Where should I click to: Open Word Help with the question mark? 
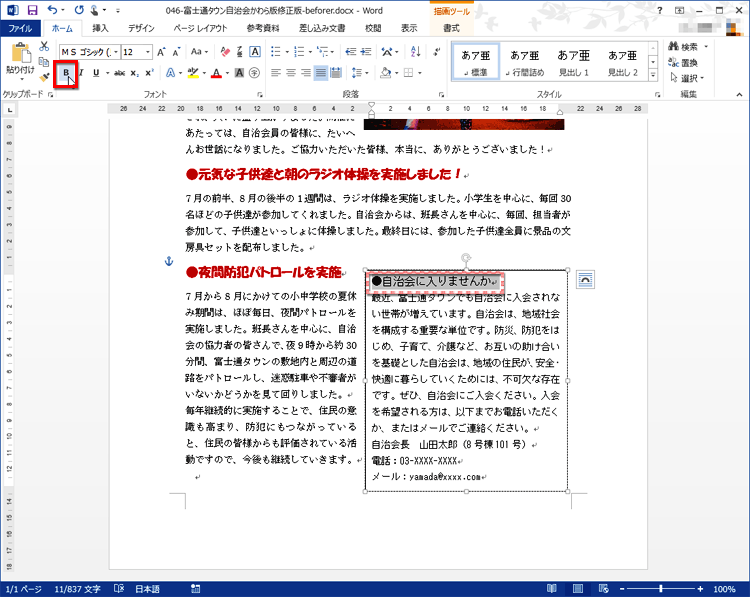(660, 10)
